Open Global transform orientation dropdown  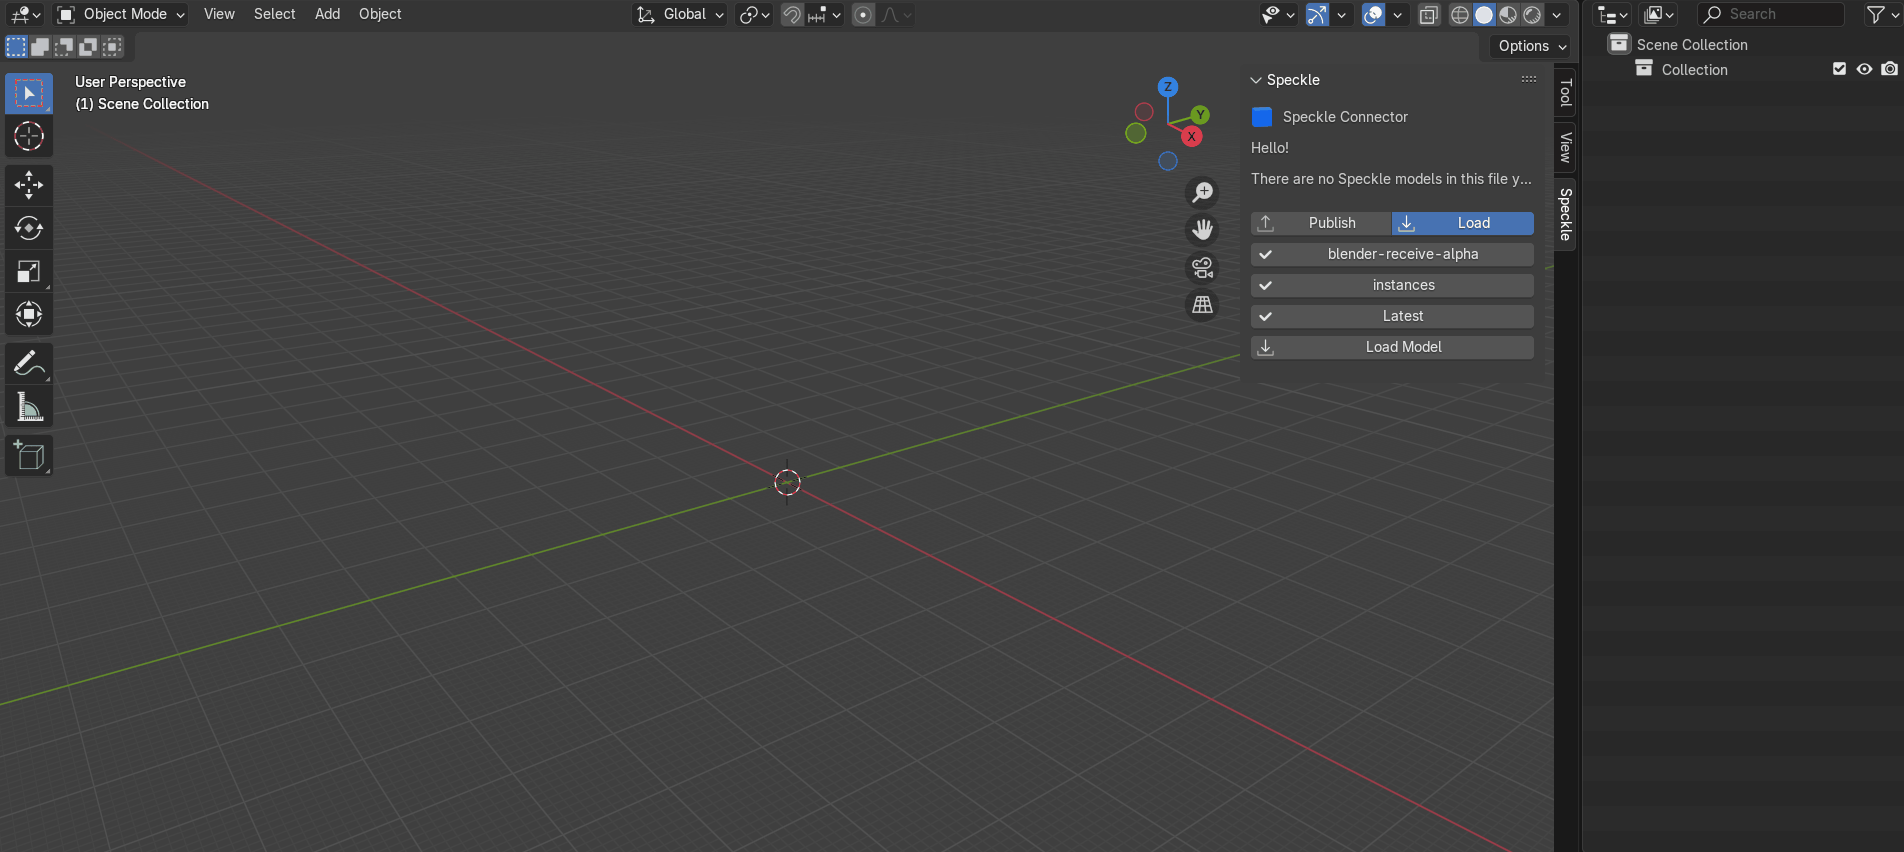pyautogui.click(x=680, y=14)
